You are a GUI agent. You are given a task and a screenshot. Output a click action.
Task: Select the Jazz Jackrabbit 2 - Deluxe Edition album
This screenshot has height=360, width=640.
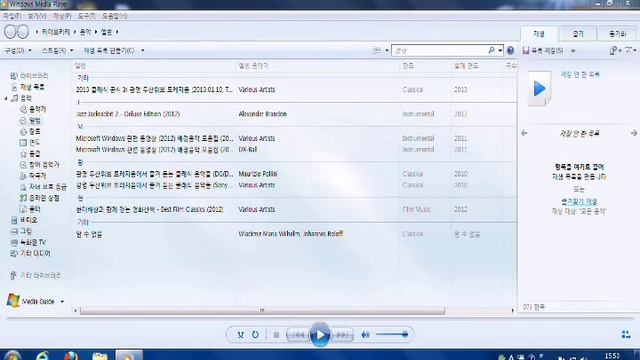click(x=128, y=114)
